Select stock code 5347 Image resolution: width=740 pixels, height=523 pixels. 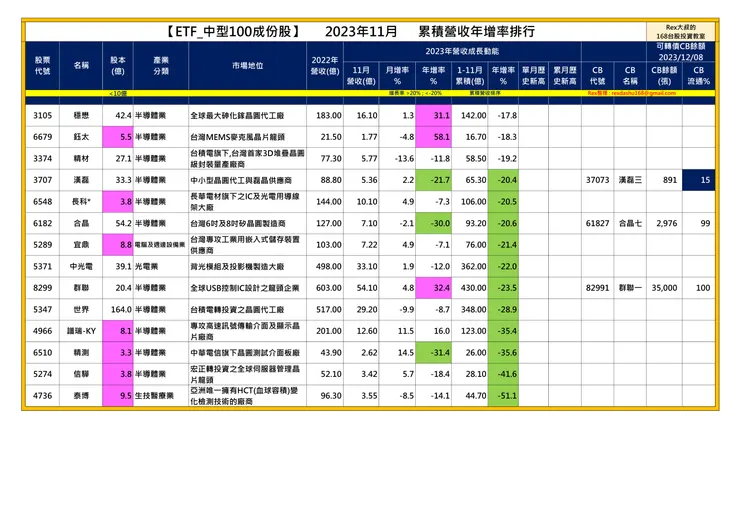42,309
